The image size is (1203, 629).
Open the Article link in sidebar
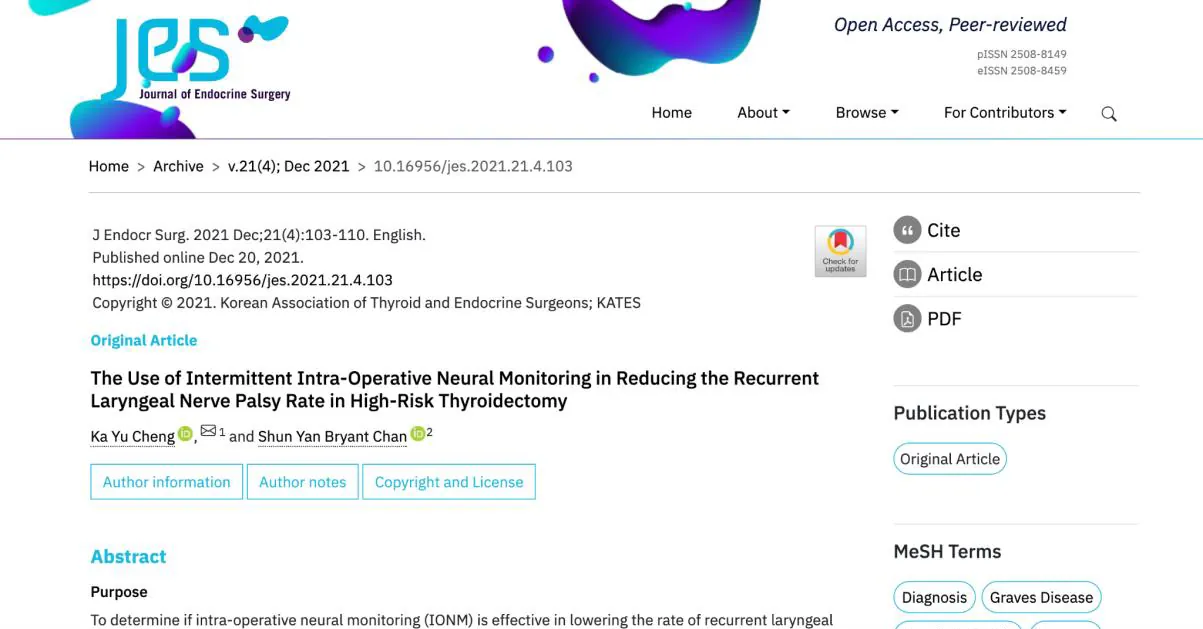tap(955, 274)
